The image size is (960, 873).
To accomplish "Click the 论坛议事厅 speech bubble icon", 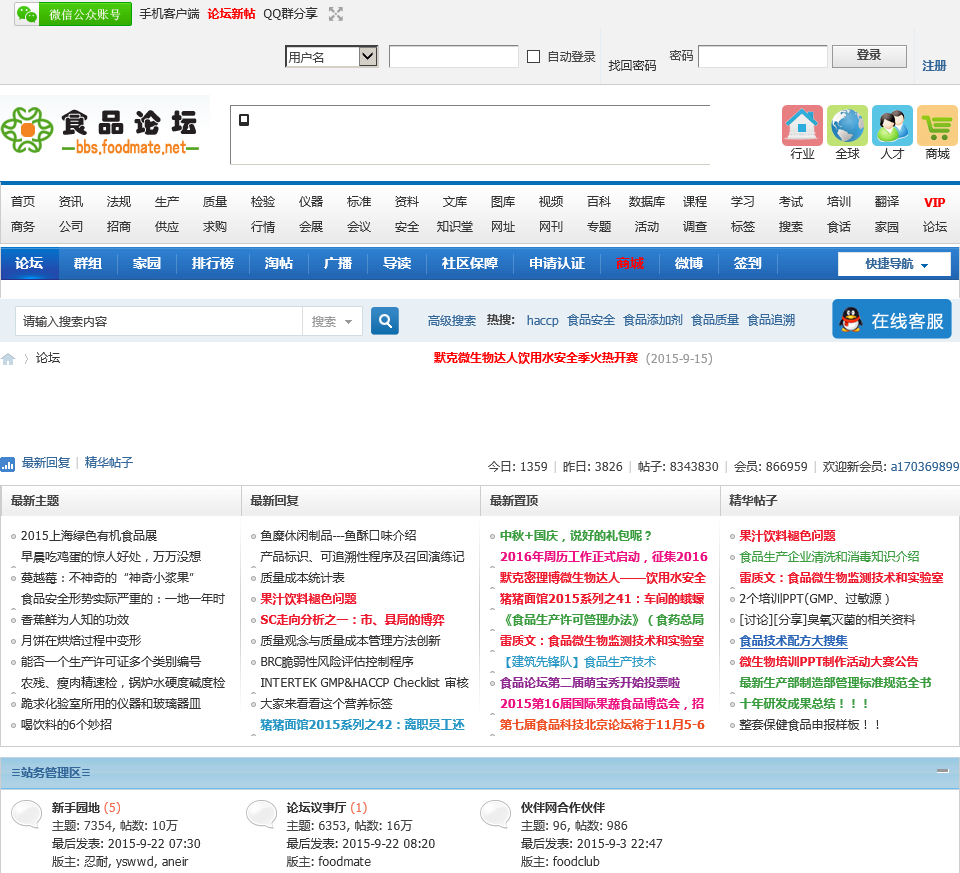I will [x=261, y=814].
